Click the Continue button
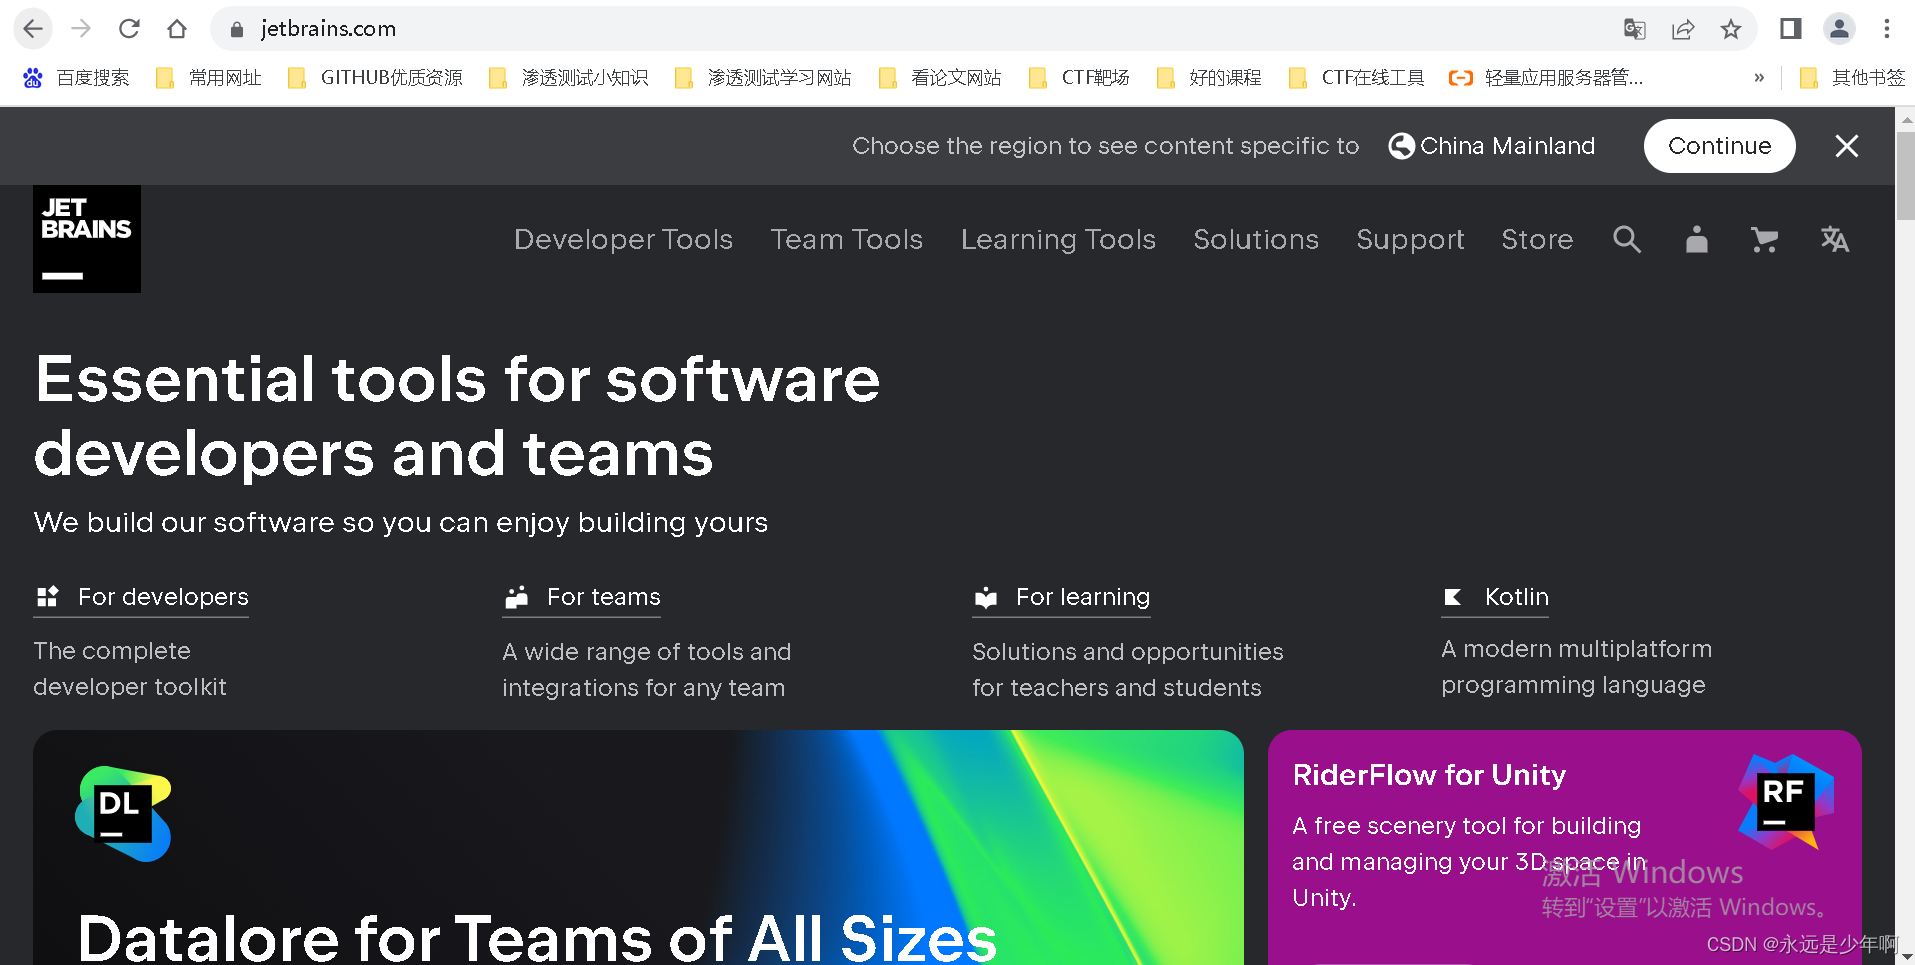The height and width of the screenshot is (965, 1915). pyautogui.click(x=1719, y=146)
